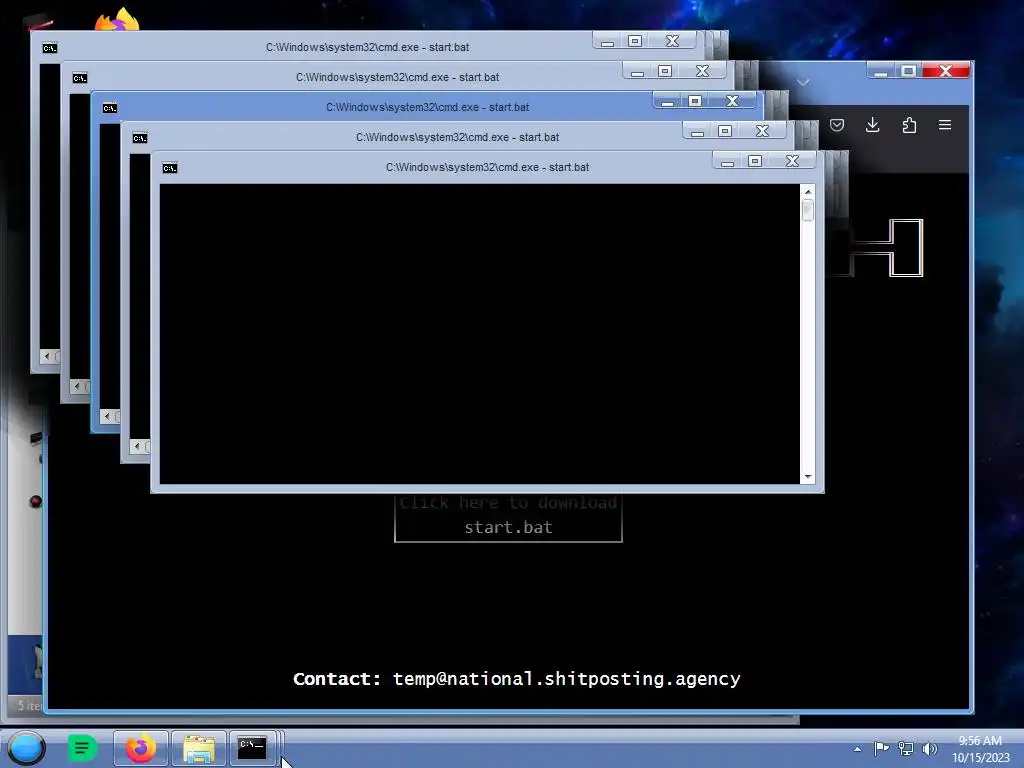The image size is (1024, 768).
Task: Show hidden tray icons arrow
Action: pos(857,749)
